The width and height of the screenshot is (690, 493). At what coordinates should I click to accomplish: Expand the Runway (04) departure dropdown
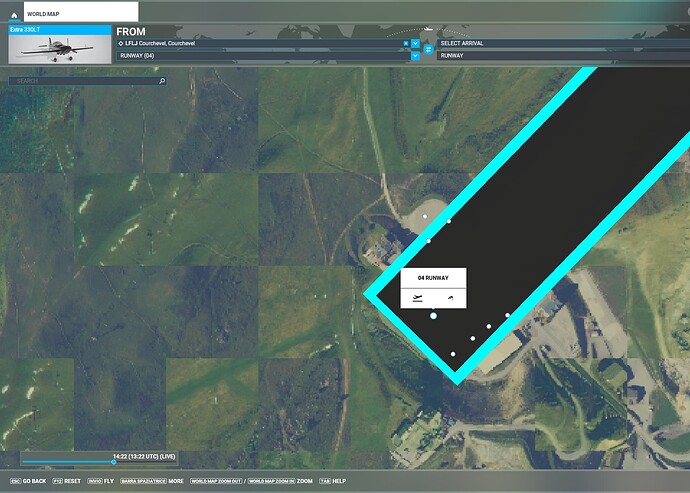coord(415,56)
